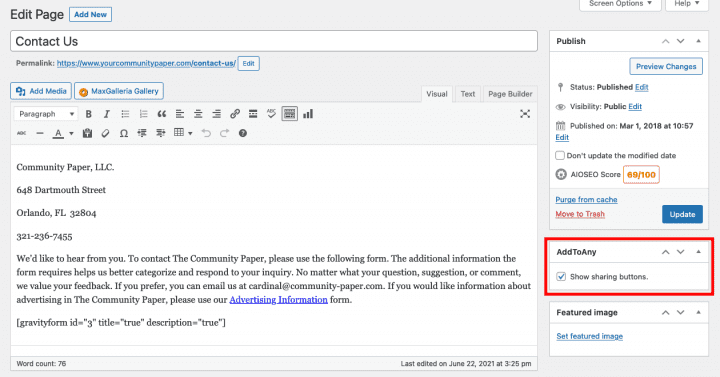The height and width of the screenshot is (377, 720).
Task: Open the table dropdown arrow
Action: tap(190, 134)
